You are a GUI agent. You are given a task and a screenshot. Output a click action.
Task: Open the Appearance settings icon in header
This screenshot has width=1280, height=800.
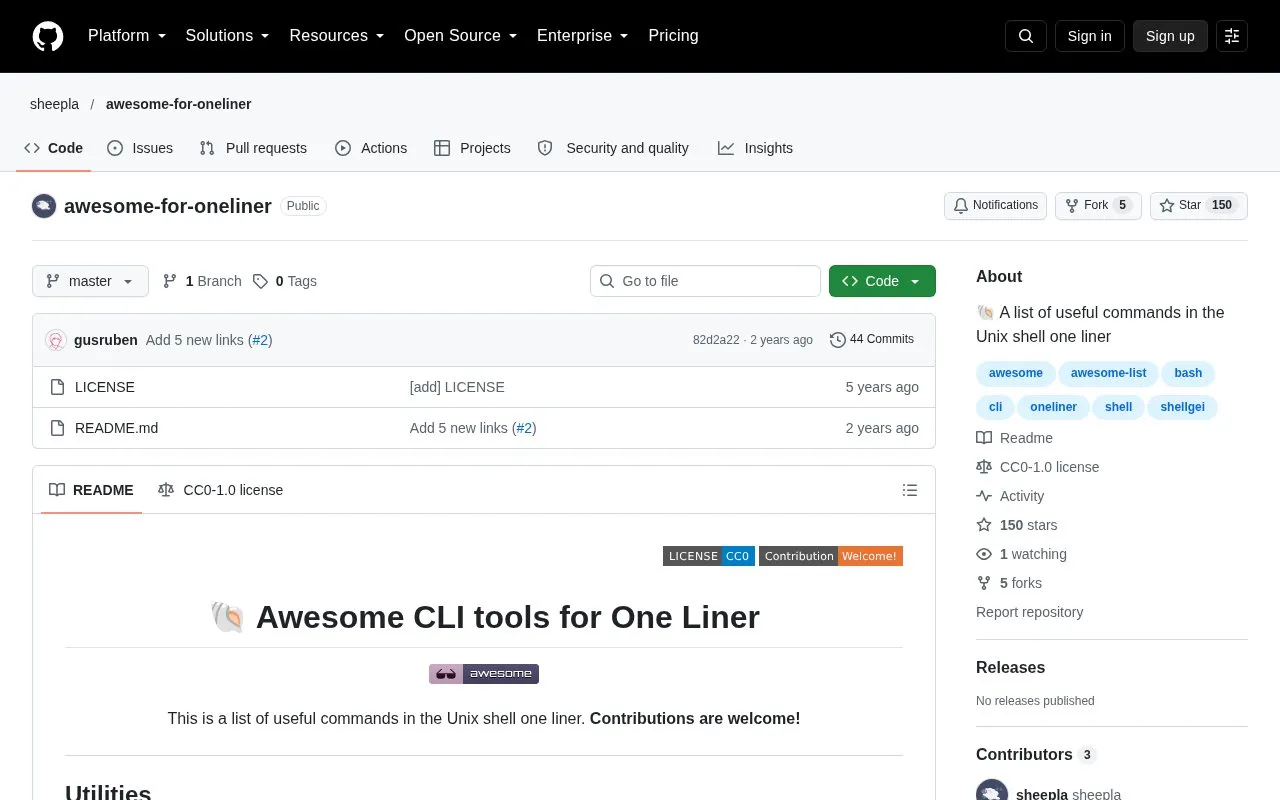click(1232, 36)
